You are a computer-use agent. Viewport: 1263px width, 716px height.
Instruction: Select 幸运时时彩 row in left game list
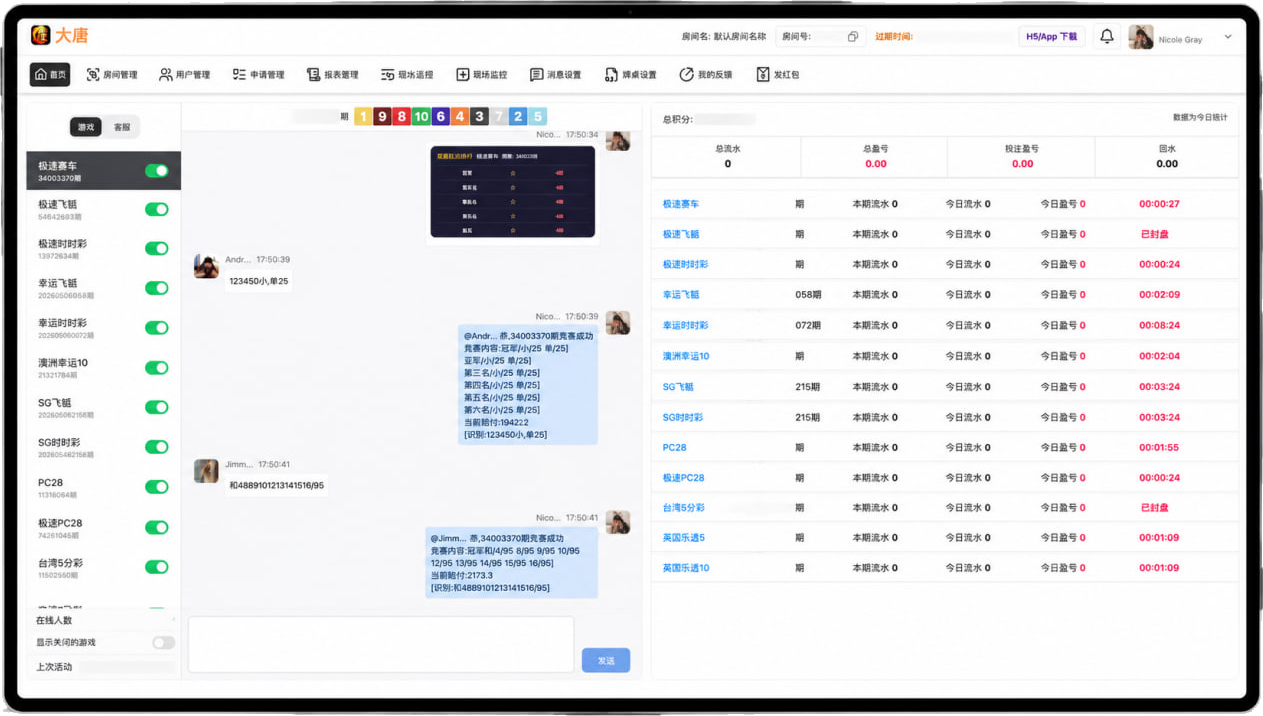[104, 328]
